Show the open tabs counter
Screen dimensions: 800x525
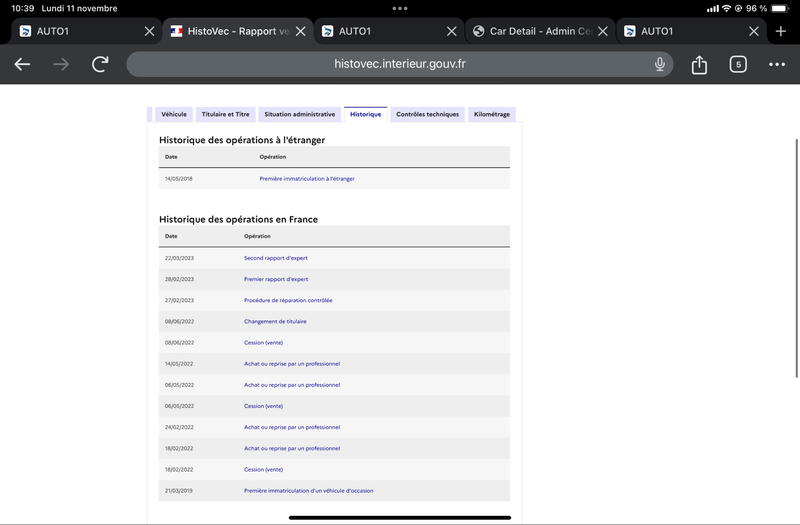(738, 64)
